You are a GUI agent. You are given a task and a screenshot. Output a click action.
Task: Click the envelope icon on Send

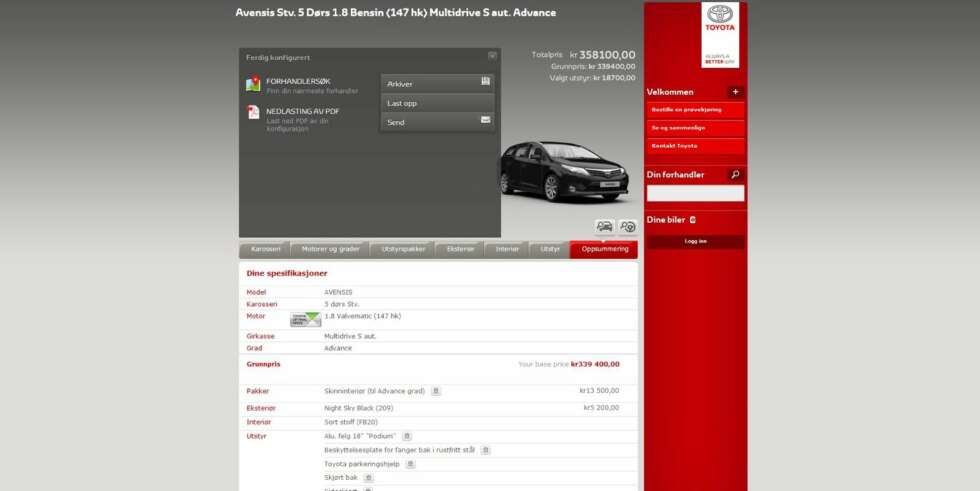tap(485, 119)
